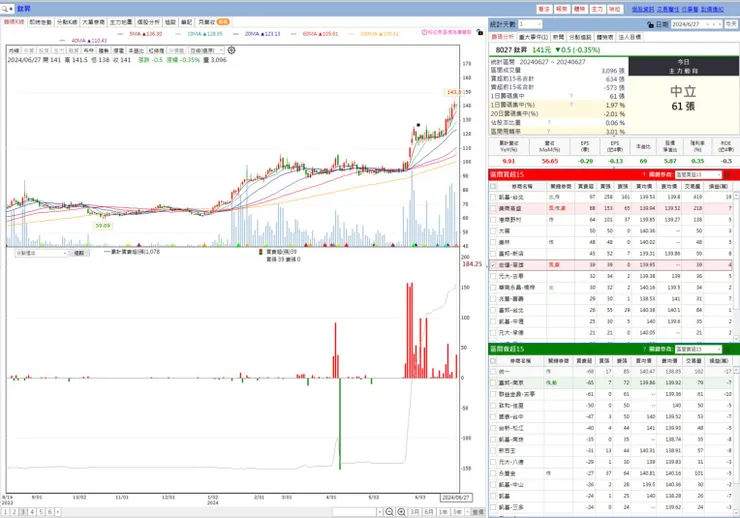This screenshot has height=518, width=740.
Task: Switch to the 主力地圖 tab
Action: click(121, 22)
